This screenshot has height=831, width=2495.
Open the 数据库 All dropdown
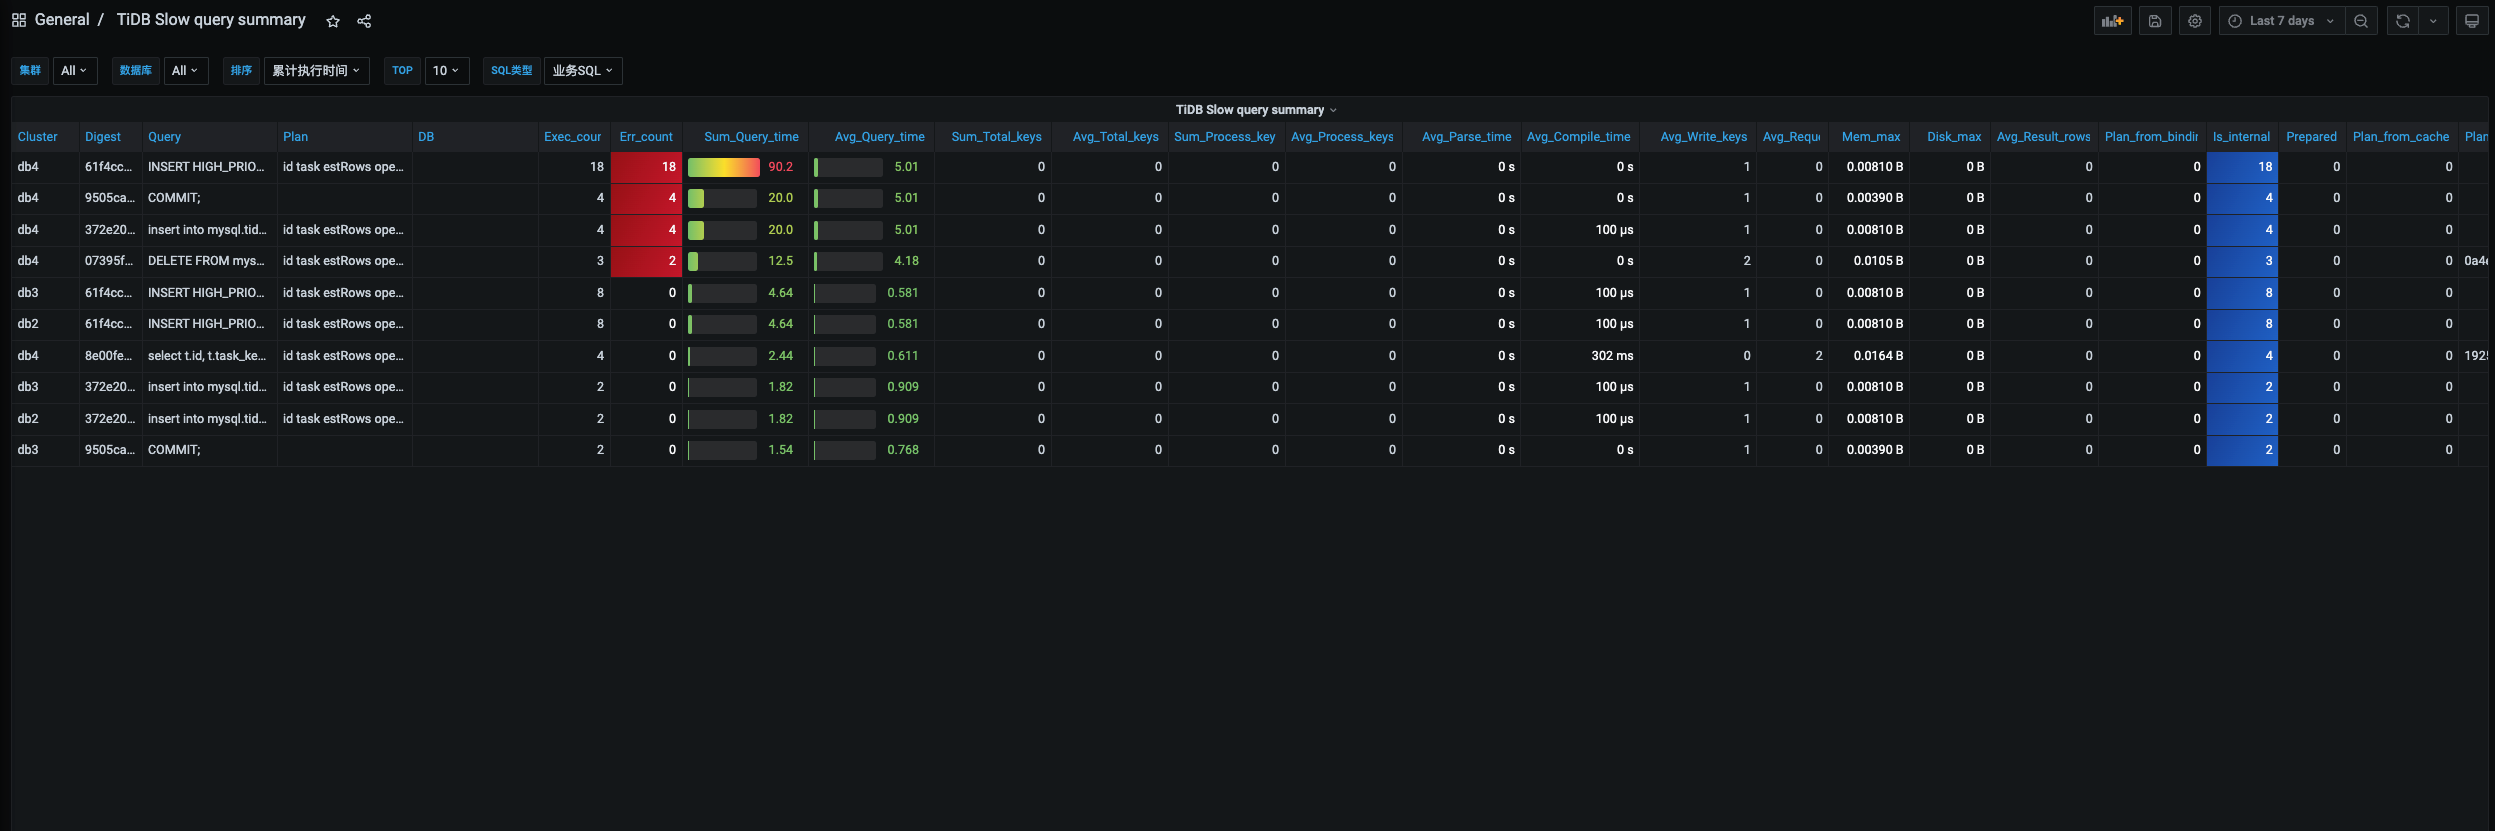pos(186,71)
